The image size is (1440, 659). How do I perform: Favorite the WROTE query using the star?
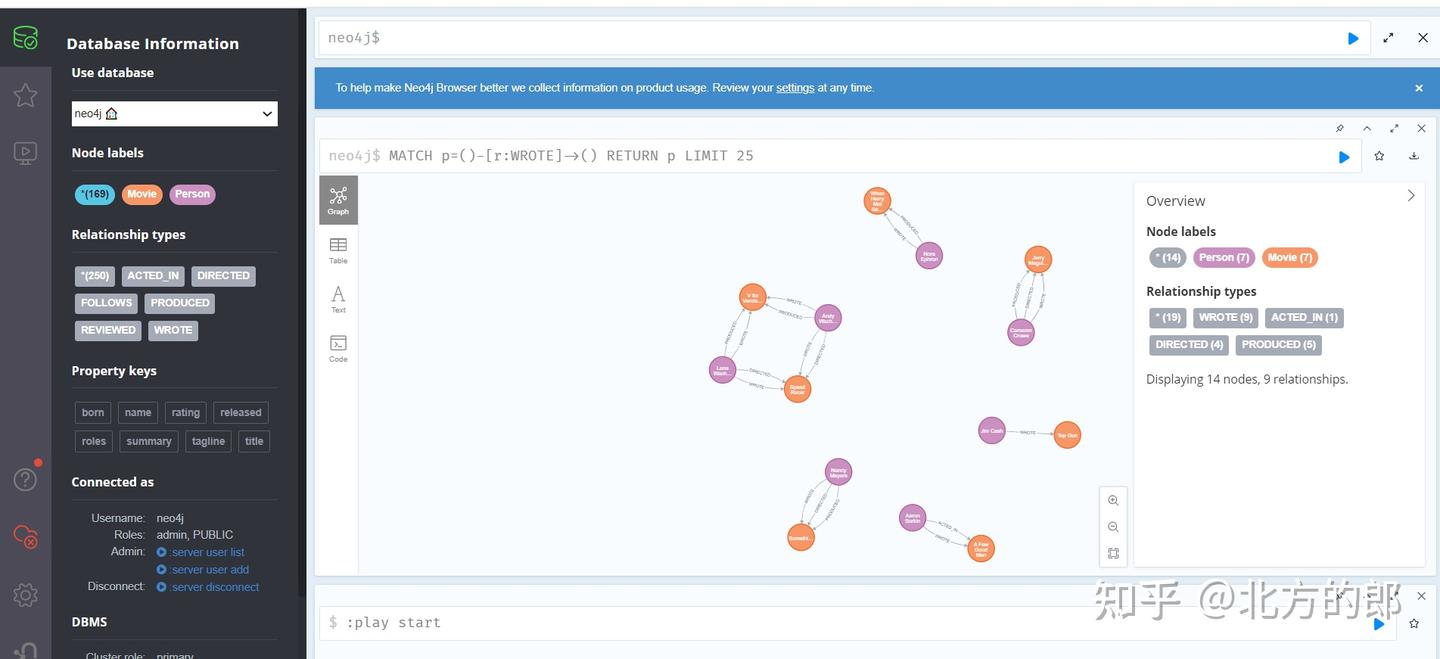1379,156
